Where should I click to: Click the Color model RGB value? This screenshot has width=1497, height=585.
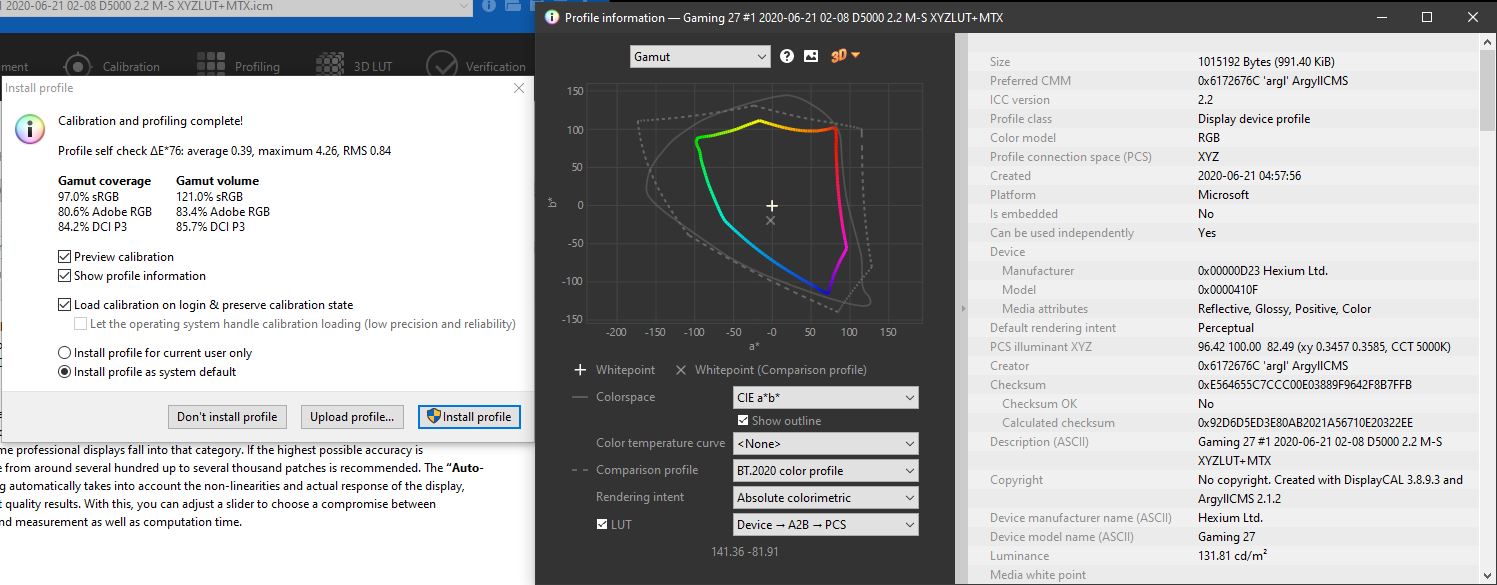(x=1208, y=138)
